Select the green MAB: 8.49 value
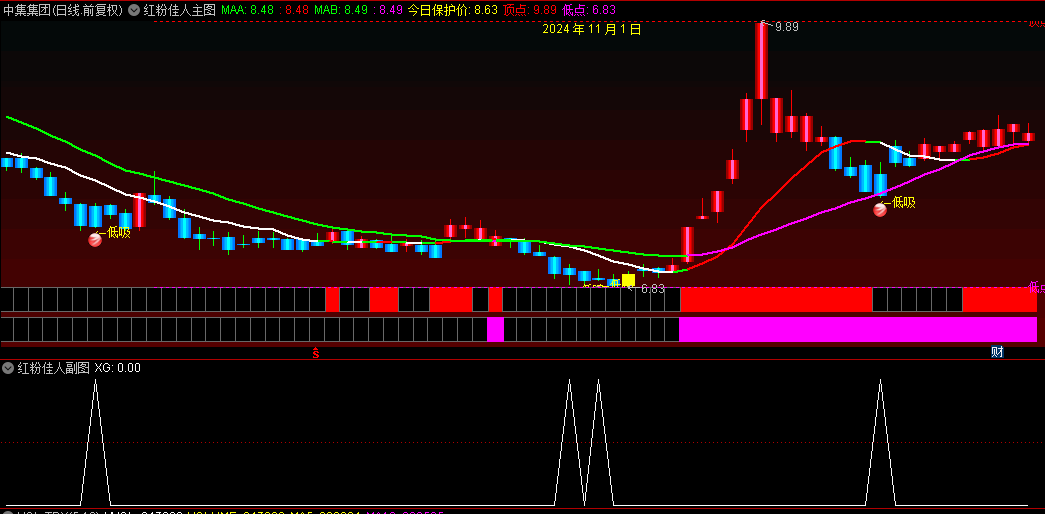The image size is (1045, 514). point(341,10)
